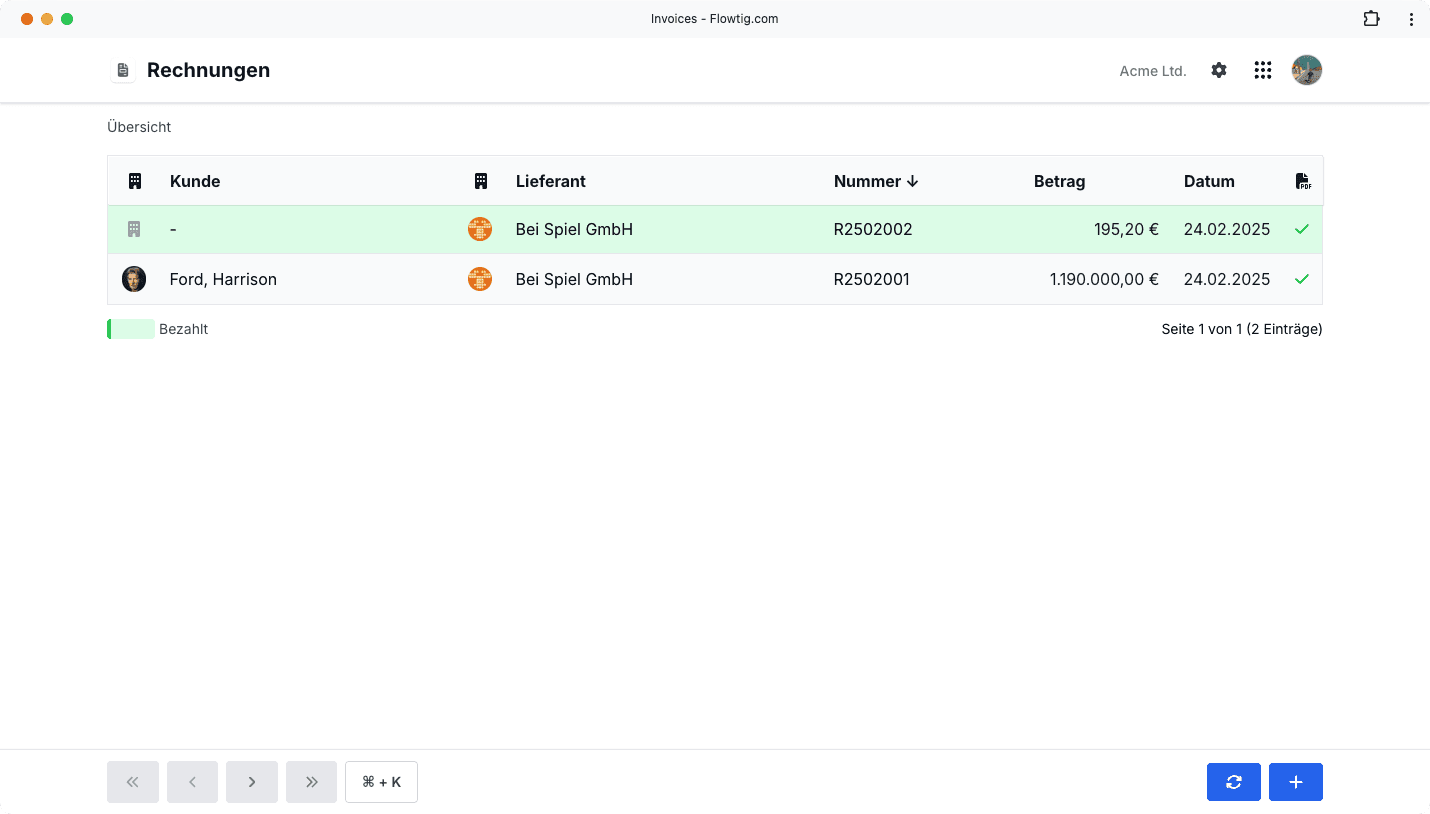Click customer name Ford, Harrison

[223, 279]
